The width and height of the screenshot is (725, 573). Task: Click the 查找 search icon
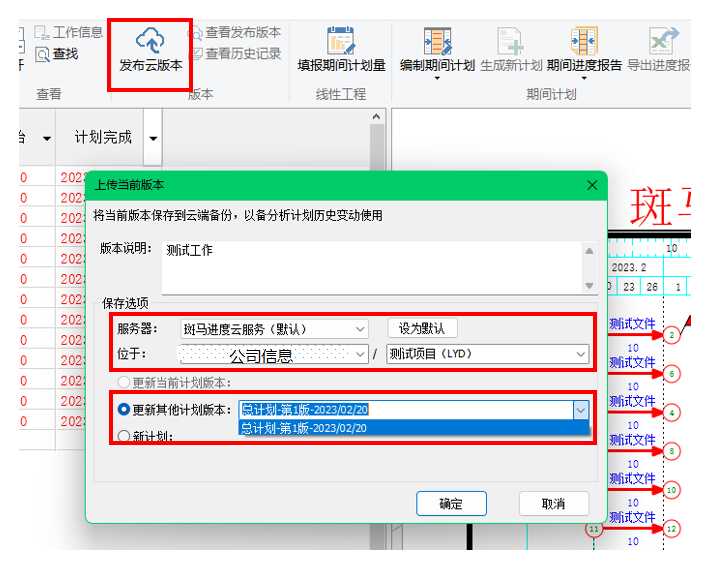tap(43, 54)
